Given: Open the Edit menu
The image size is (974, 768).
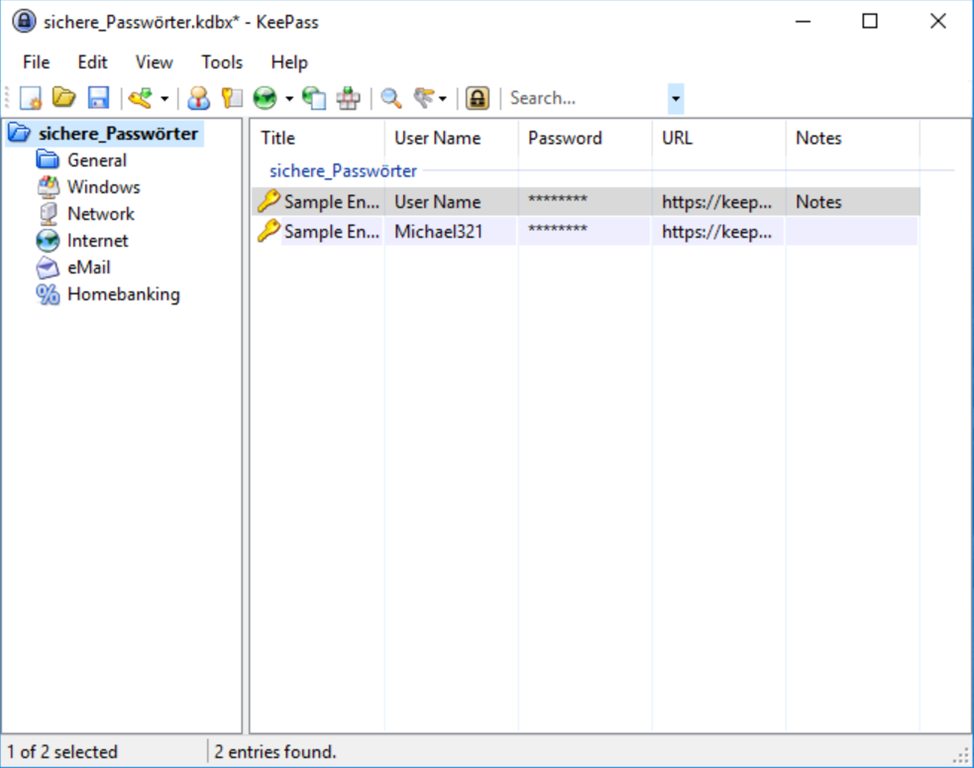Looking at the screenshot, I should click(x=92, y=62).
